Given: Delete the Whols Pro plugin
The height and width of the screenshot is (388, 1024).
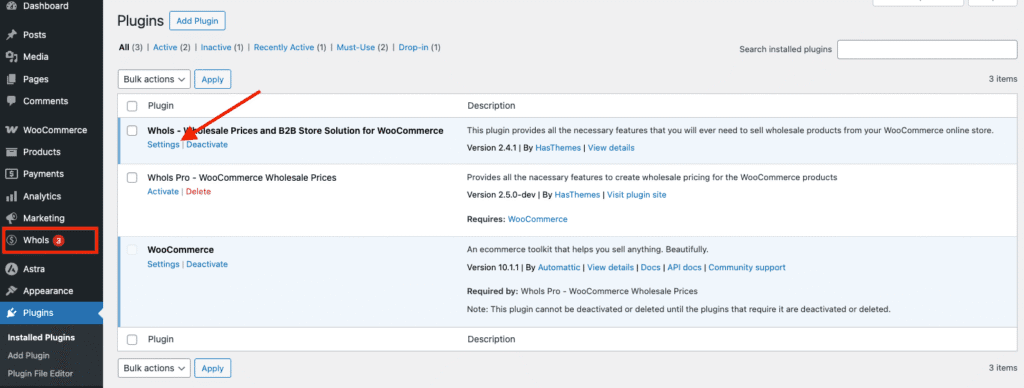Looking at the screenshot, I should coord(199,191).
